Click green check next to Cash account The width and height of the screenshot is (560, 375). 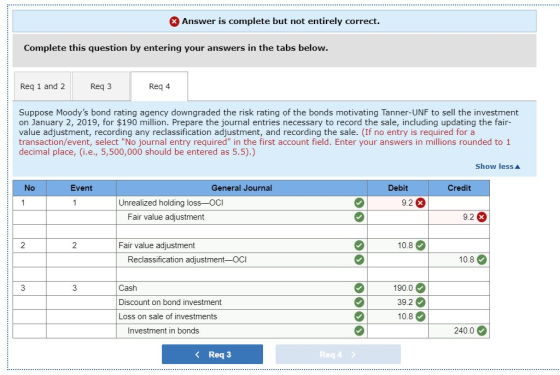359,288
